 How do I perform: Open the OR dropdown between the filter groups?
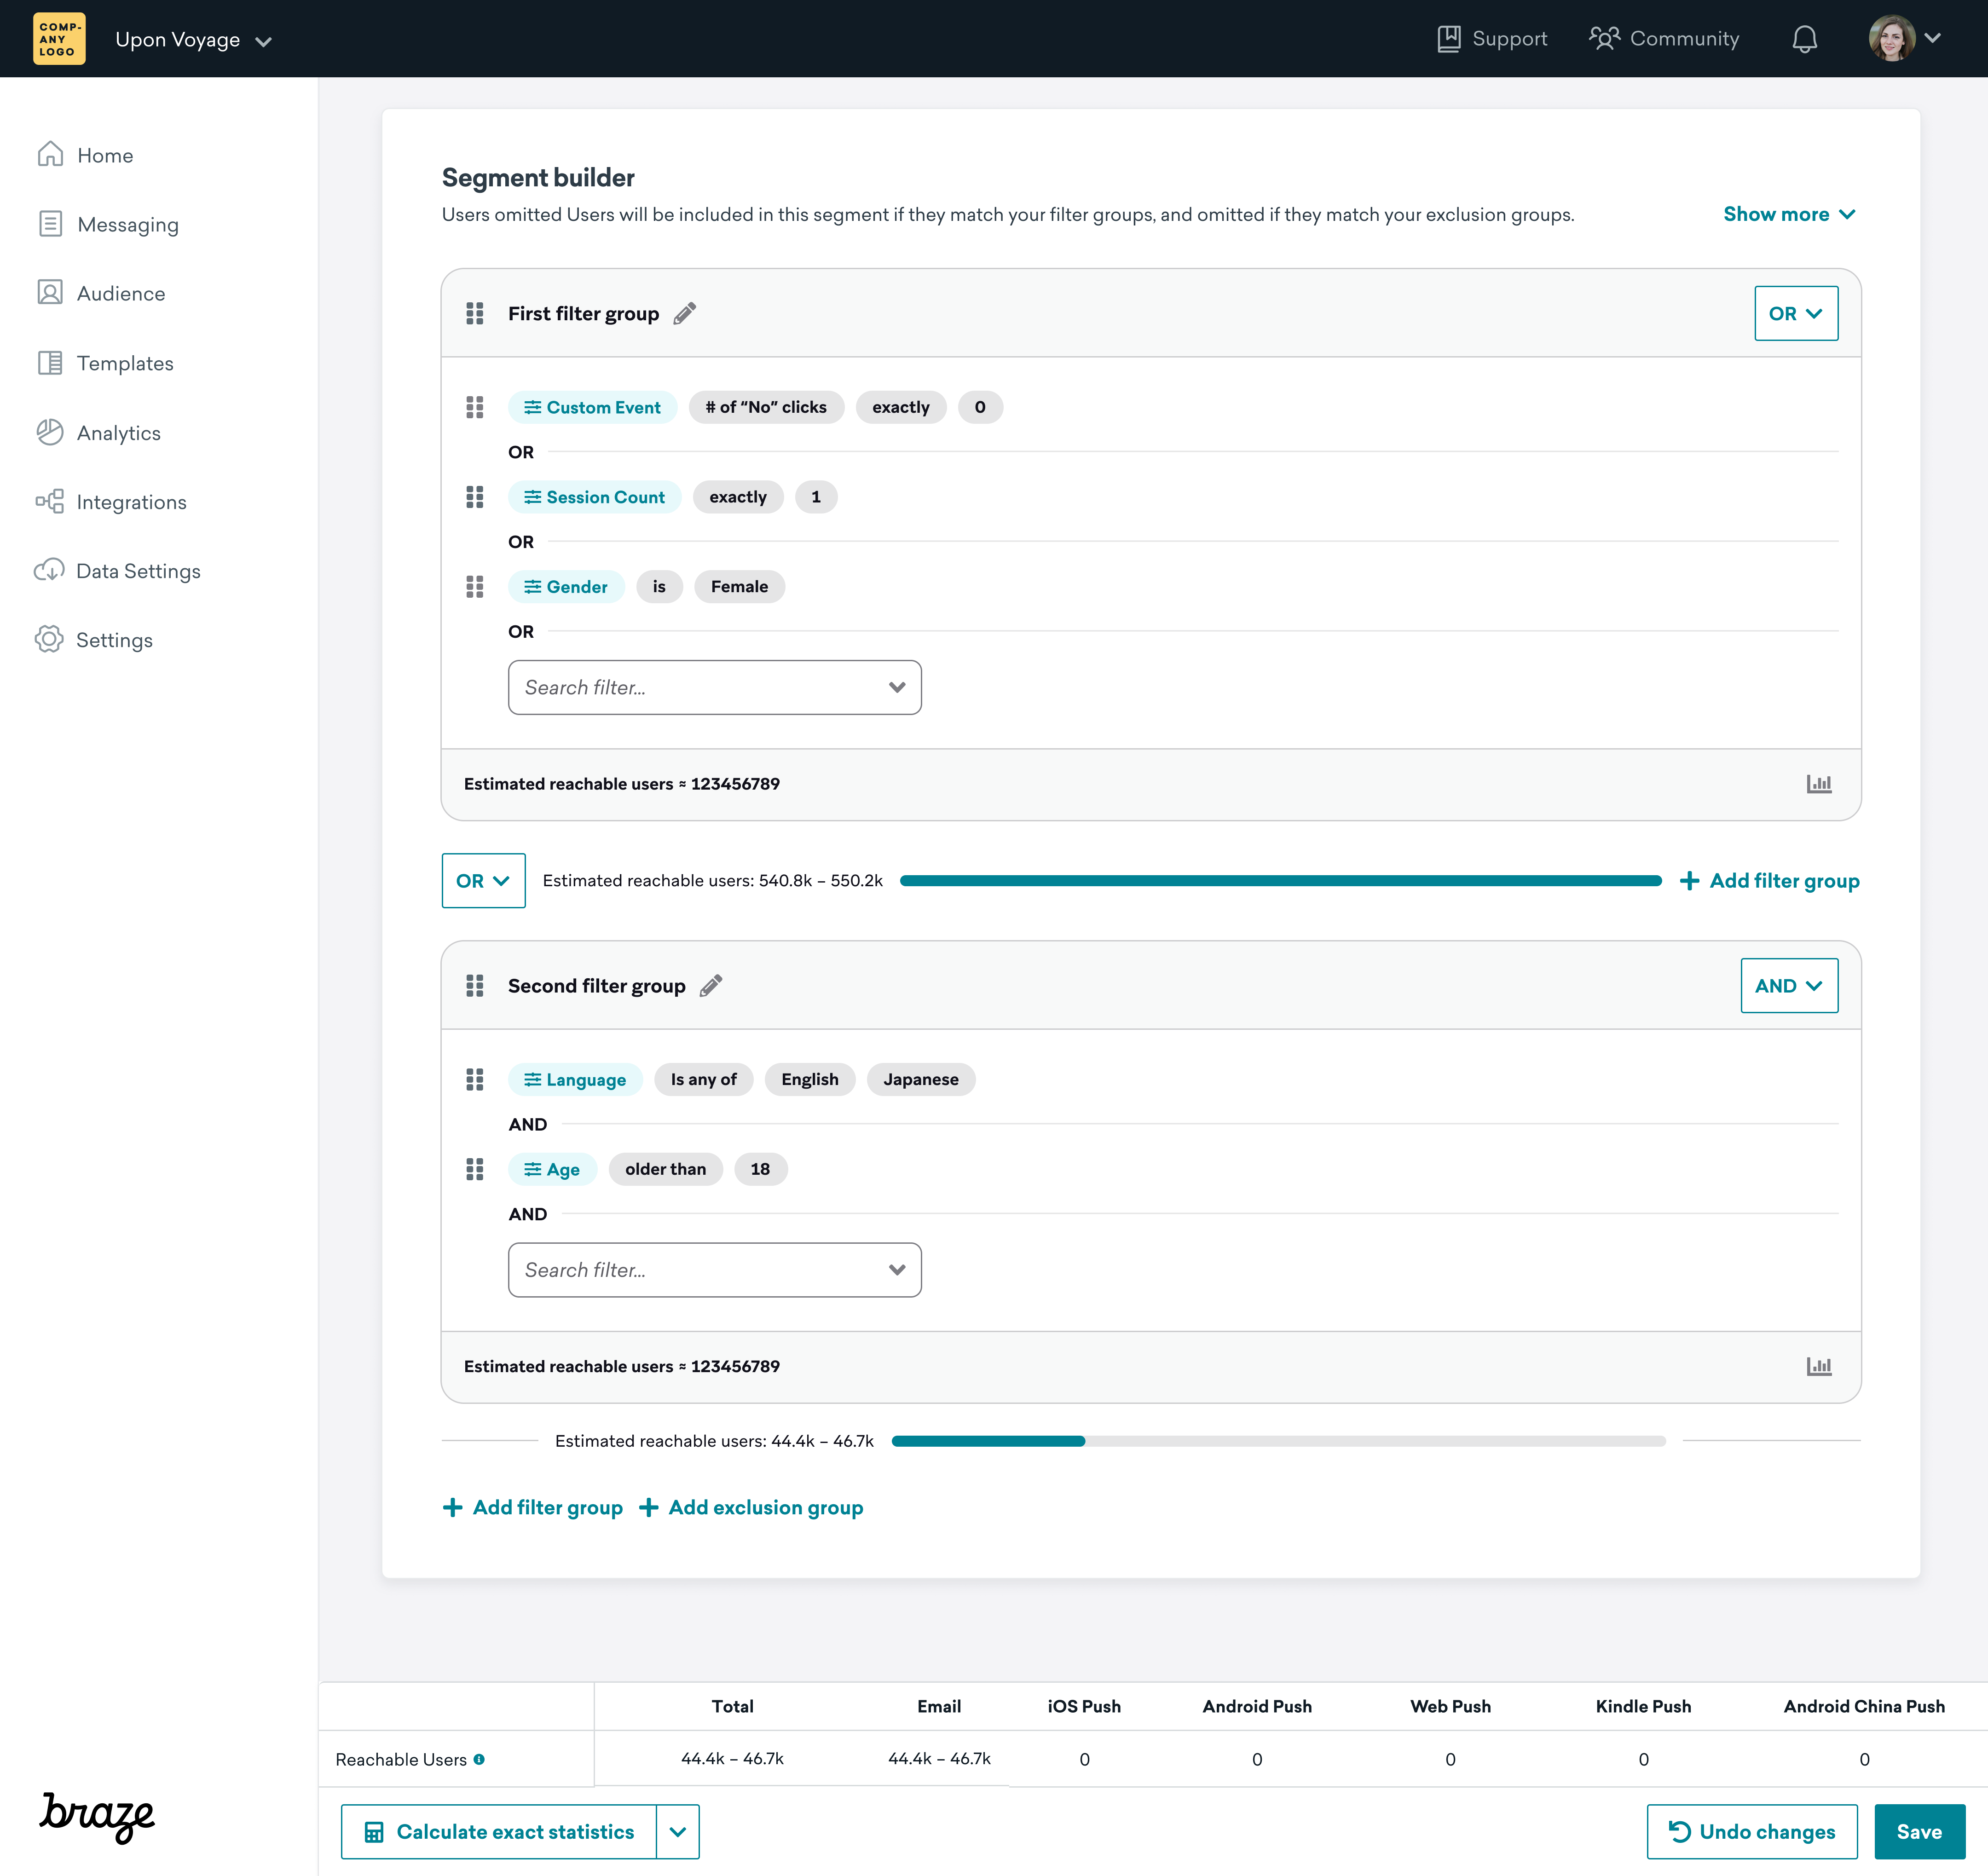(x=483, y=881)
